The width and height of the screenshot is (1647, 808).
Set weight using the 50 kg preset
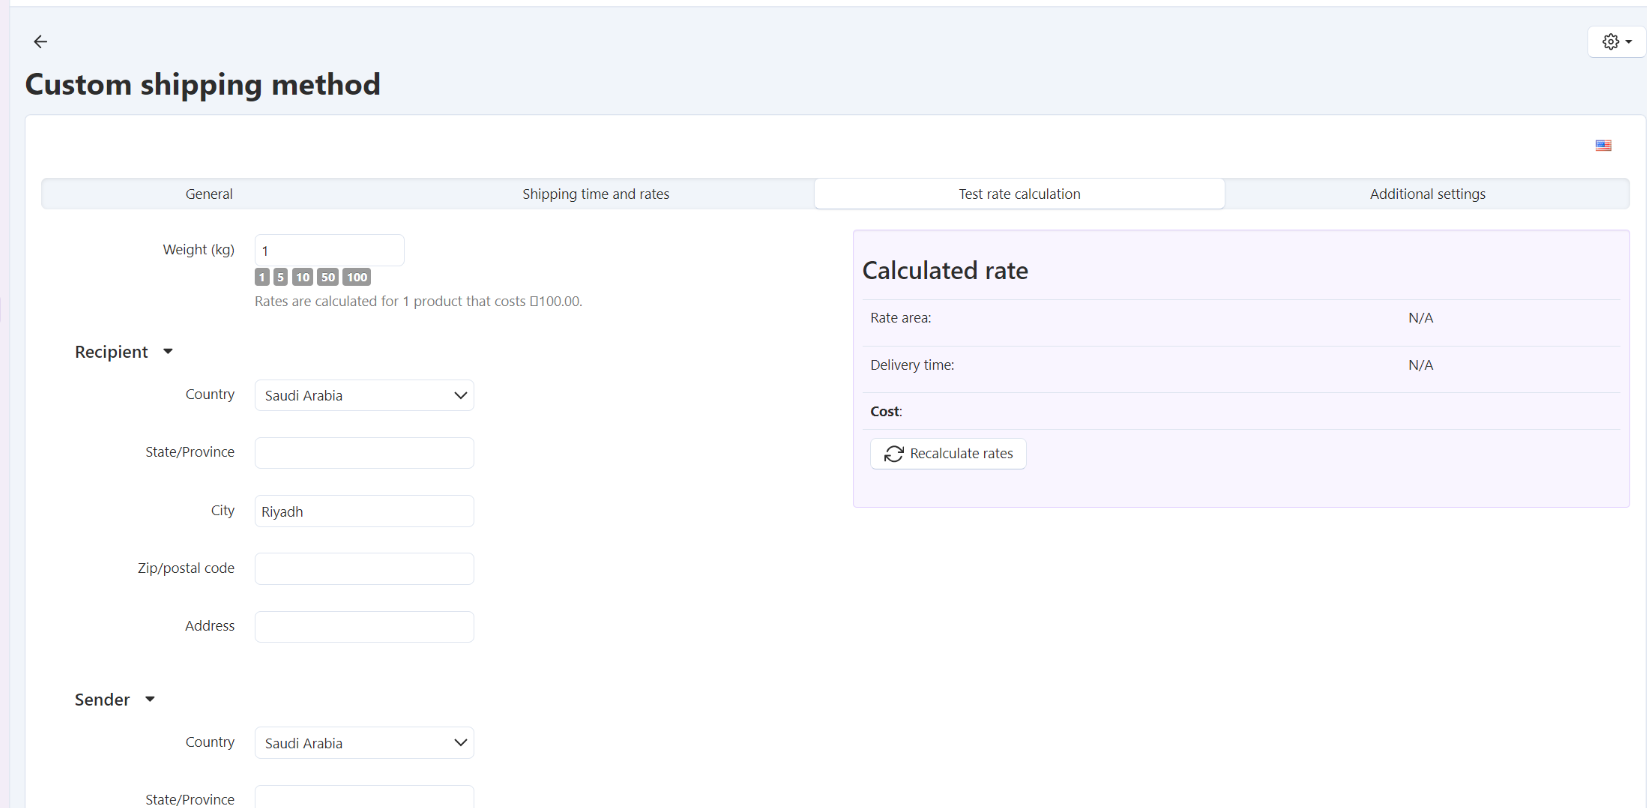coord(328,277)
